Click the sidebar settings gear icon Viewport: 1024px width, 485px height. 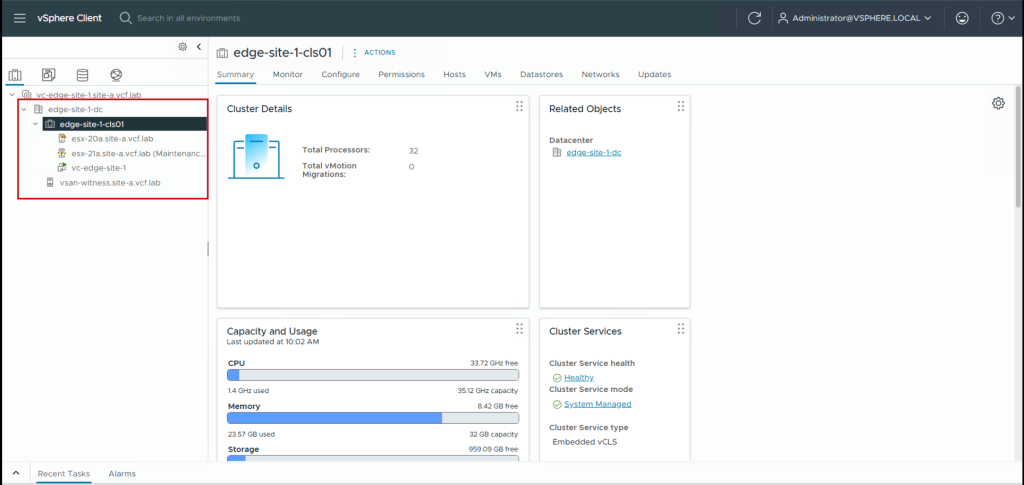[x=183, y=47]
